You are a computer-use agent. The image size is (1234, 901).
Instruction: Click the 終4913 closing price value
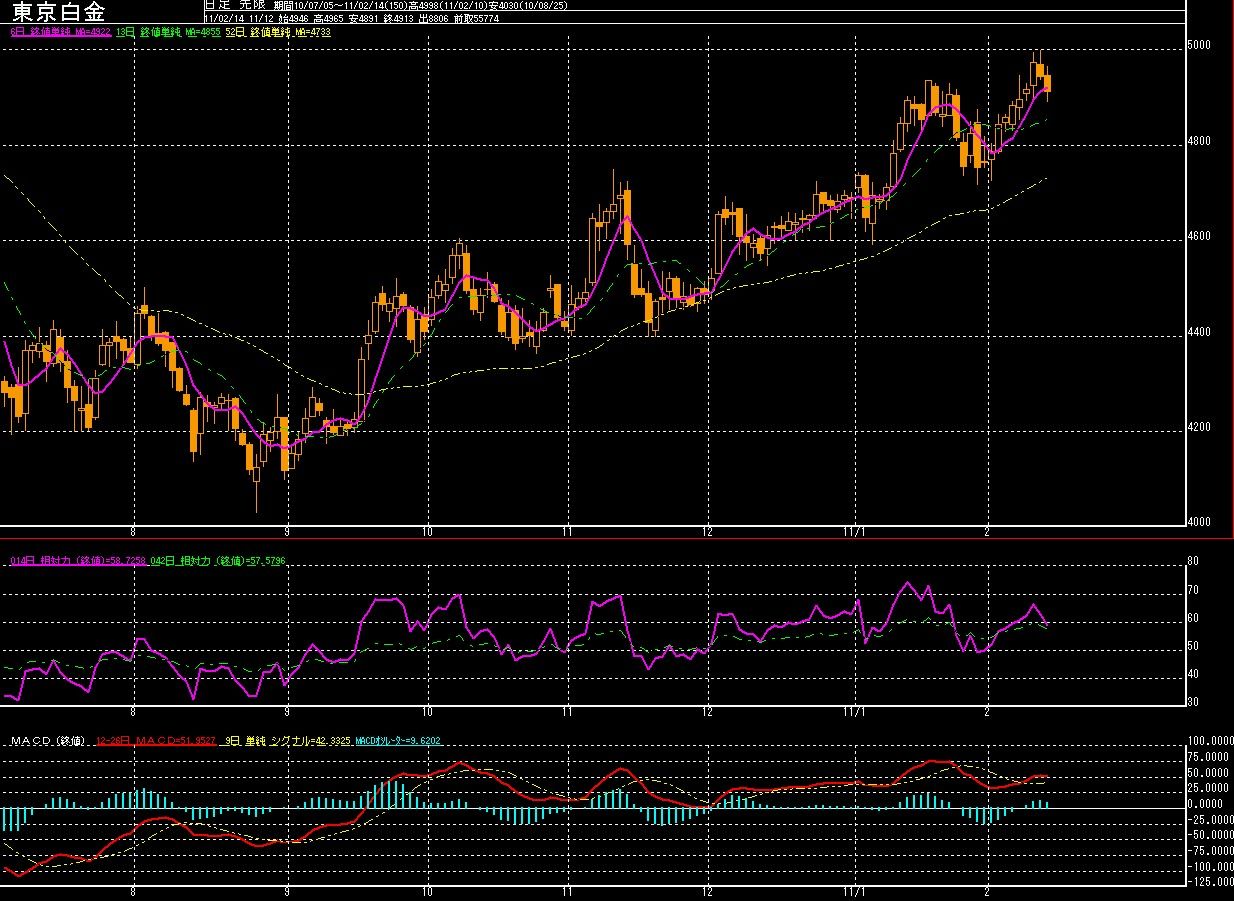pyautogui.click(x=398, y=19)
